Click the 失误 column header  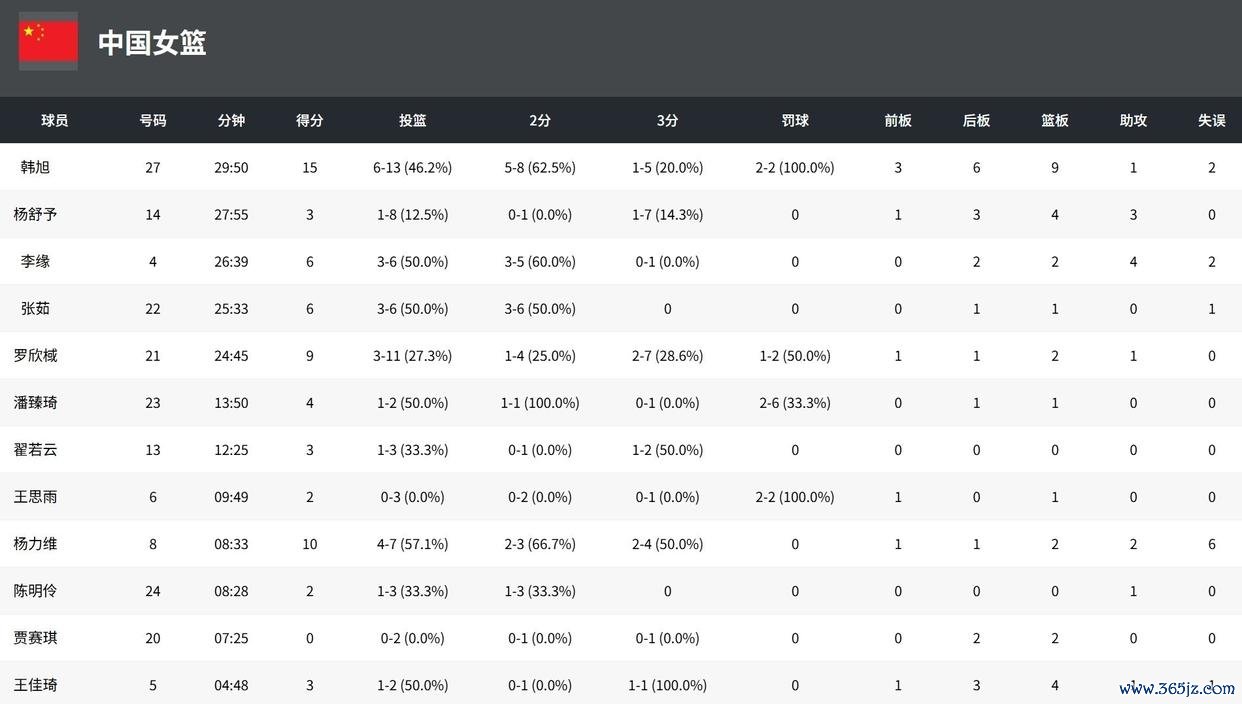(x=1211, y=120)
